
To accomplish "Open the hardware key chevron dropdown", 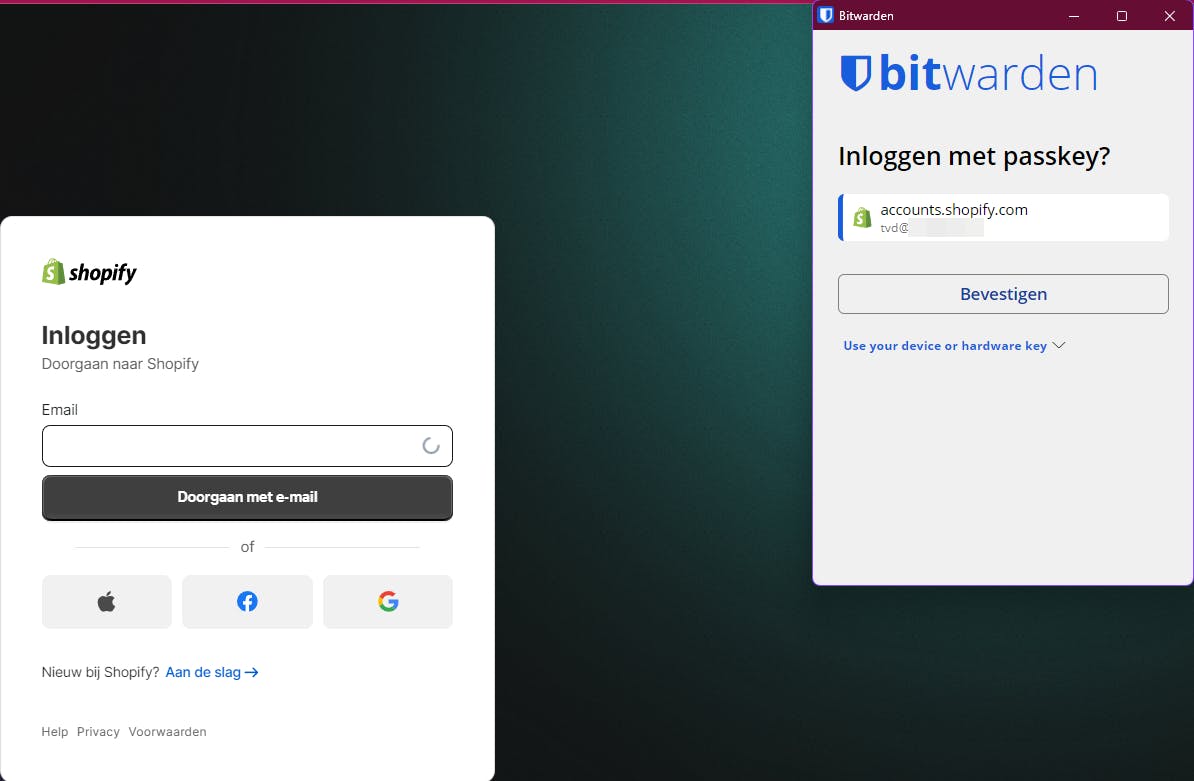I will point(1060,345).
